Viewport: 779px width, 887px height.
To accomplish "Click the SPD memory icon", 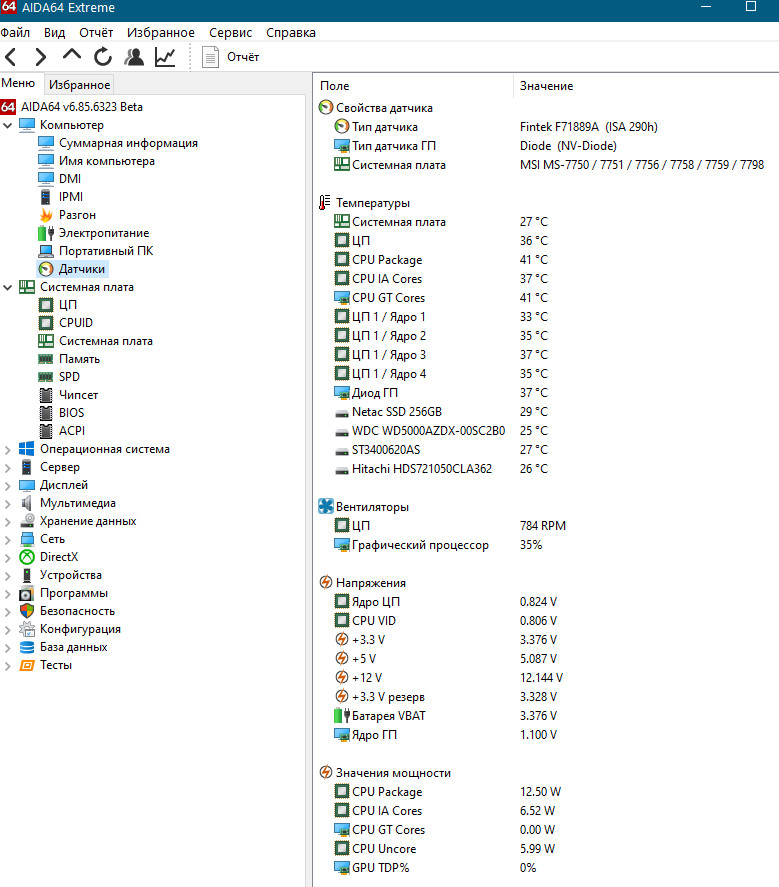I will [x=46, y=377].
